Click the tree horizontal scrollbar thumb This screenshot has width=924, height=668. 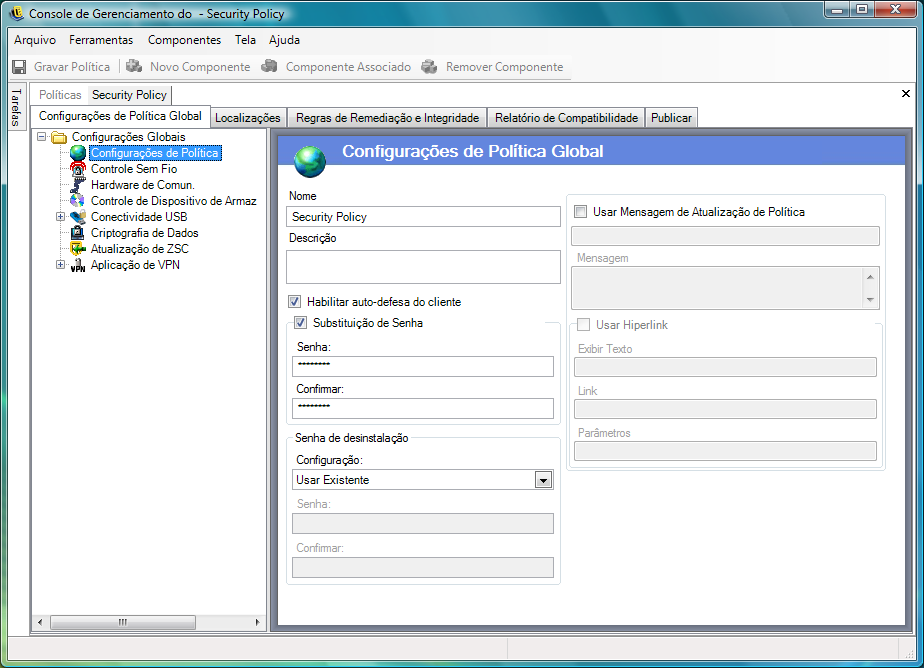click(123, 622)
